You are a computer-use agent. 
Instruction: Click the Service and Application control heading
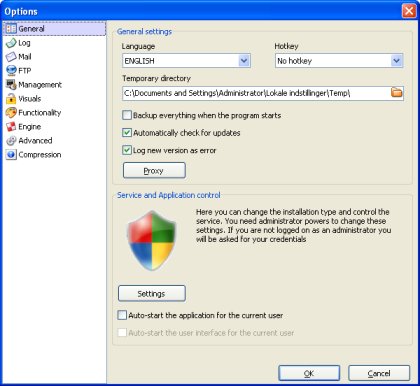pyautogui.click(x=169, y=195)
